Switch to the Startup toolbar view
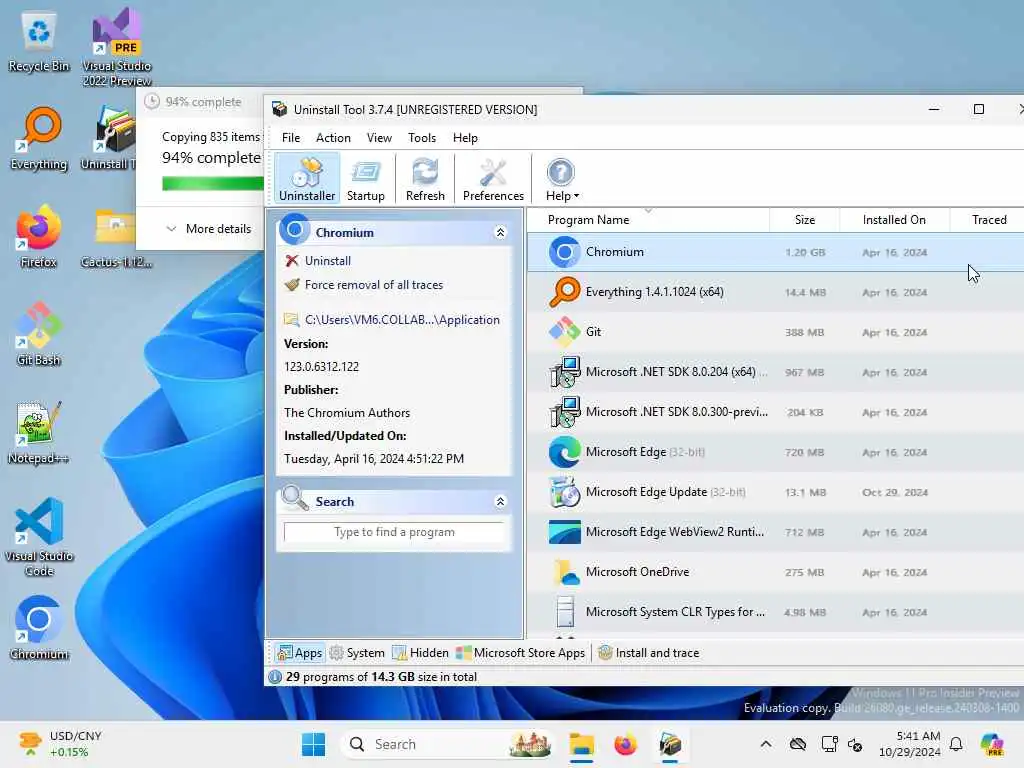 coord(366,178)
